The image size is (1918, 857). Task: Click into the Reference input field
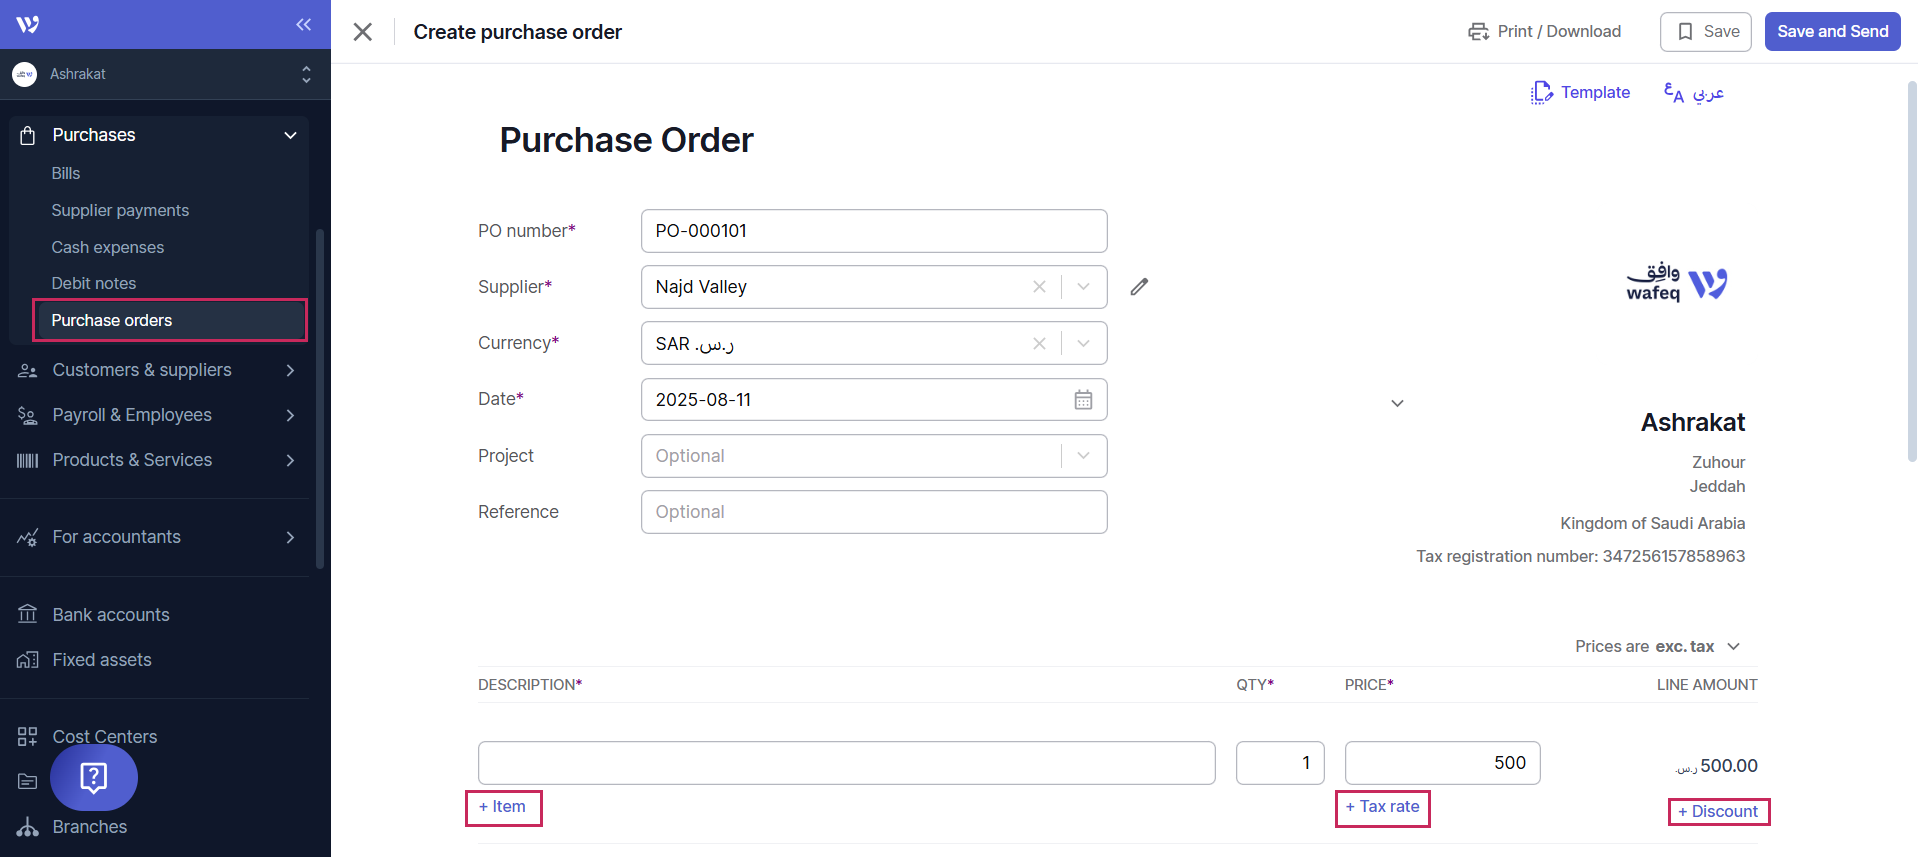[x=873, y=512]
